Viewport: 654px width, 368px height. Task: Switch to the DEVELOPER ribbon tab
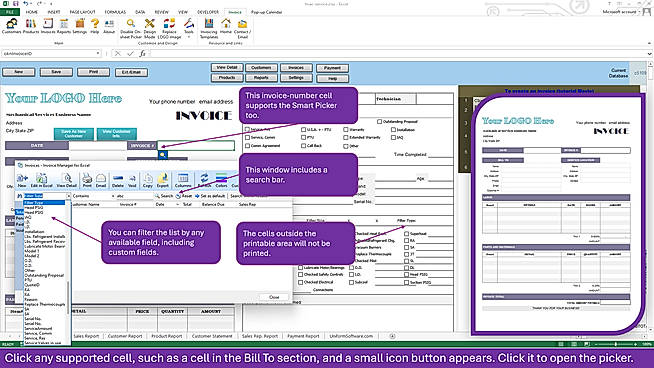[x=208, y=12]
